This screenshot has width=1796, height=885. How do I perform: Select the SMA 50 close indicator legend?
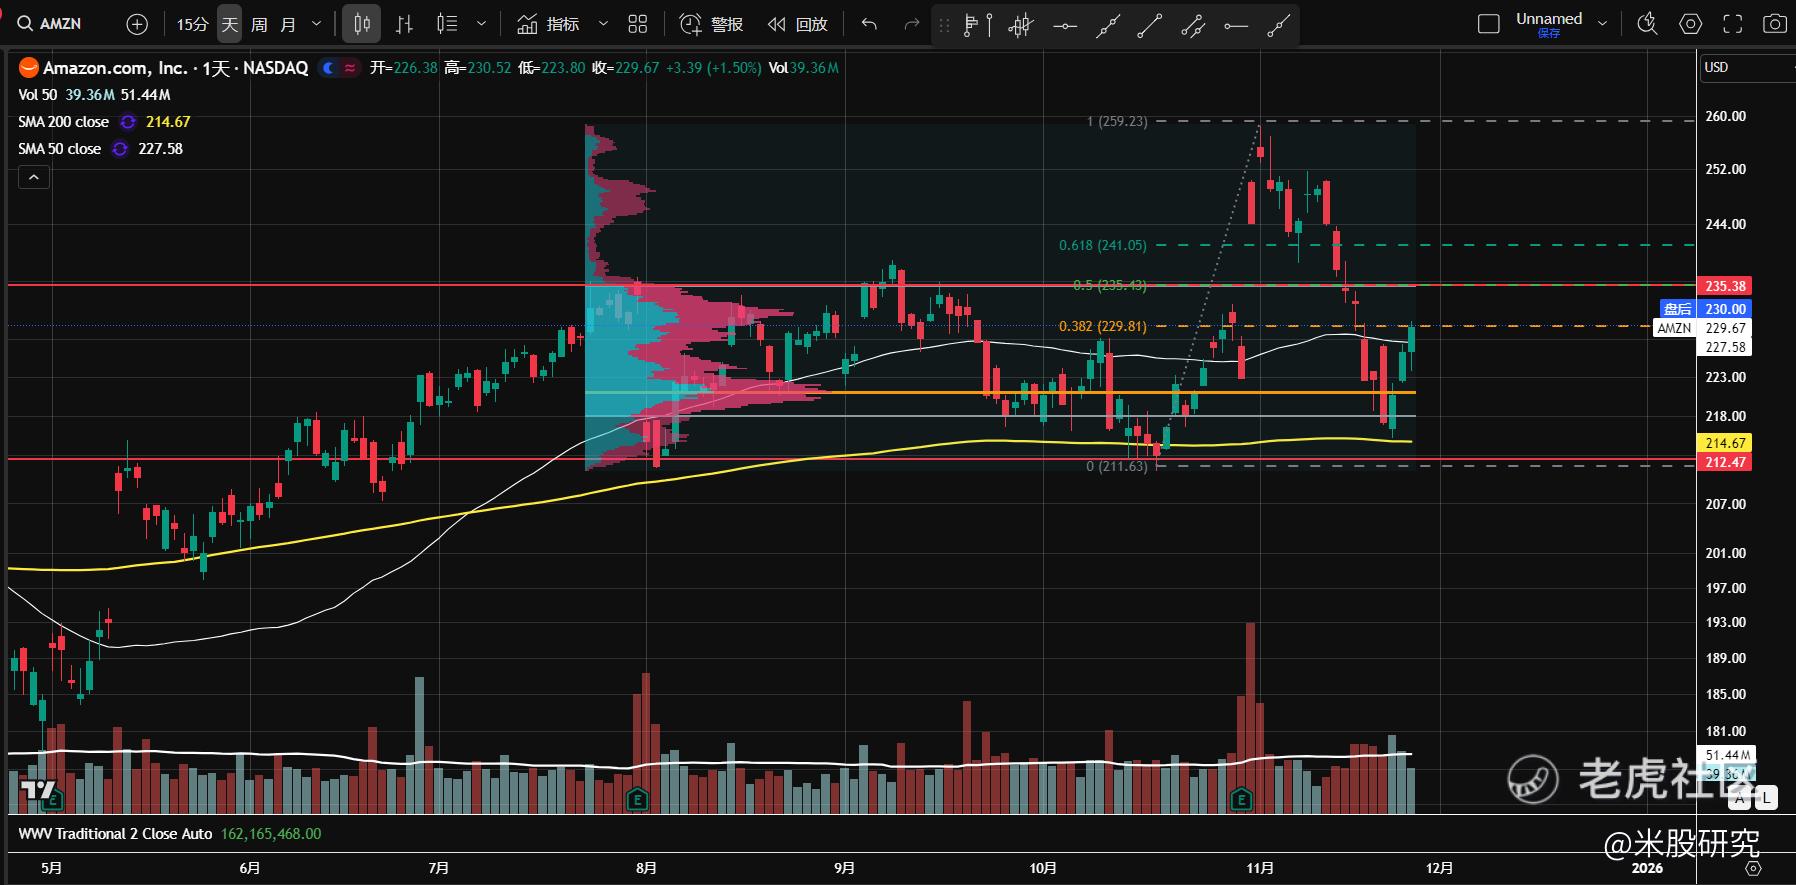[x=59, y=149]
